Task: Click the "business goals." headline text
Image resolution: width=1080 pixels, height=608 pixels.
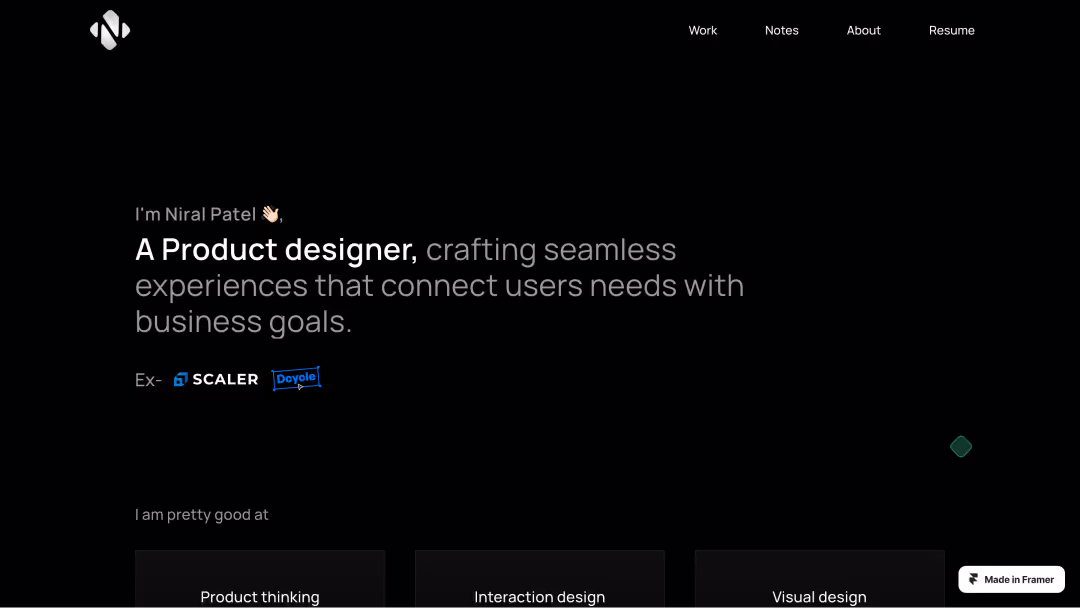Action: [243, 321]
